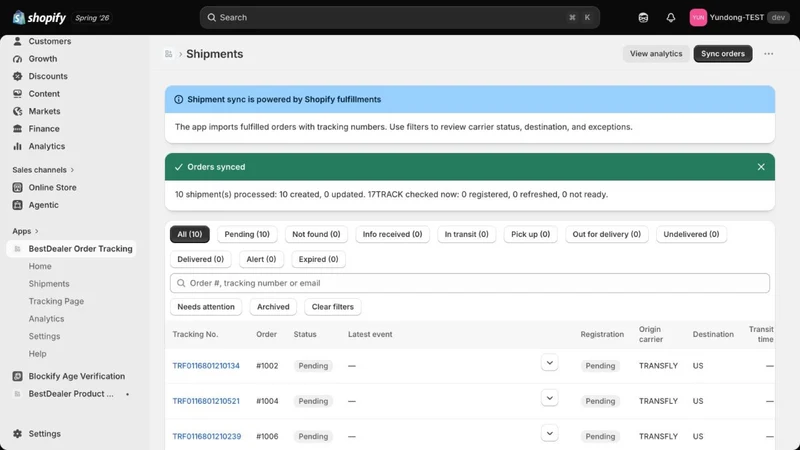The width and height of the screenshot is (800, 450).
Task: Focus the order, tracking number or email field
Action: (x=469, y=283)
